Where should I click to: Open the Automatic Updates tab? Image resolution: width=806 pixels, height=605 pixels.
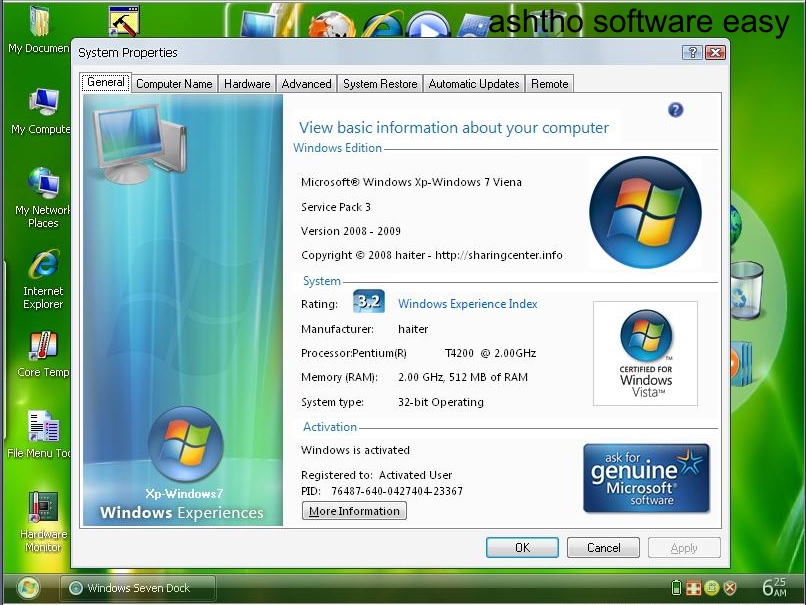[x=473, y=84]
